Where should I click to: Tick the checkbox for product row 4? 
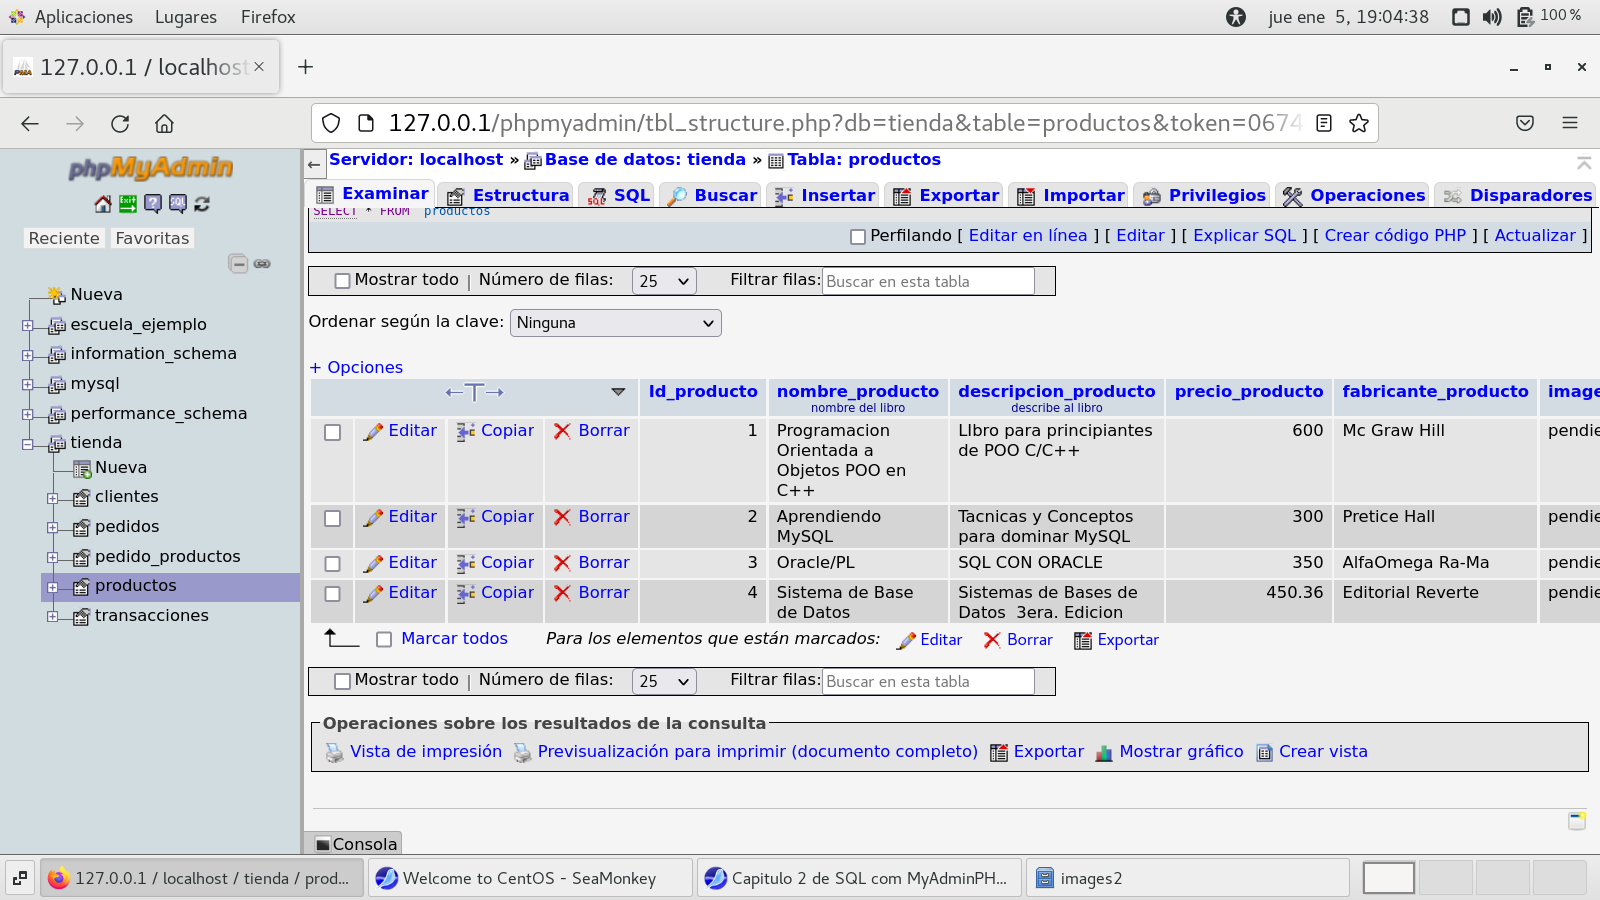pyautogui.click(x=332, y=594)
